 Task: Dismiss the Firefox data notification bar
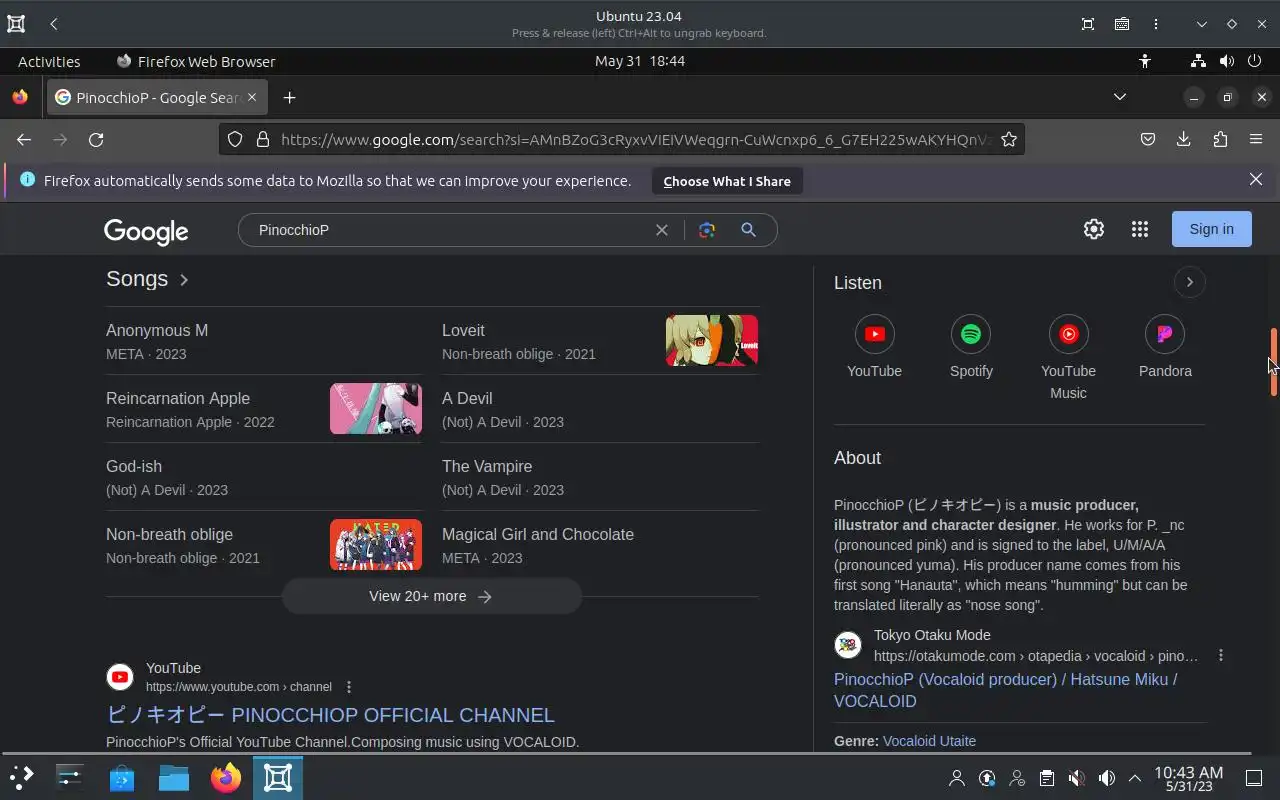coord(1256,180)
